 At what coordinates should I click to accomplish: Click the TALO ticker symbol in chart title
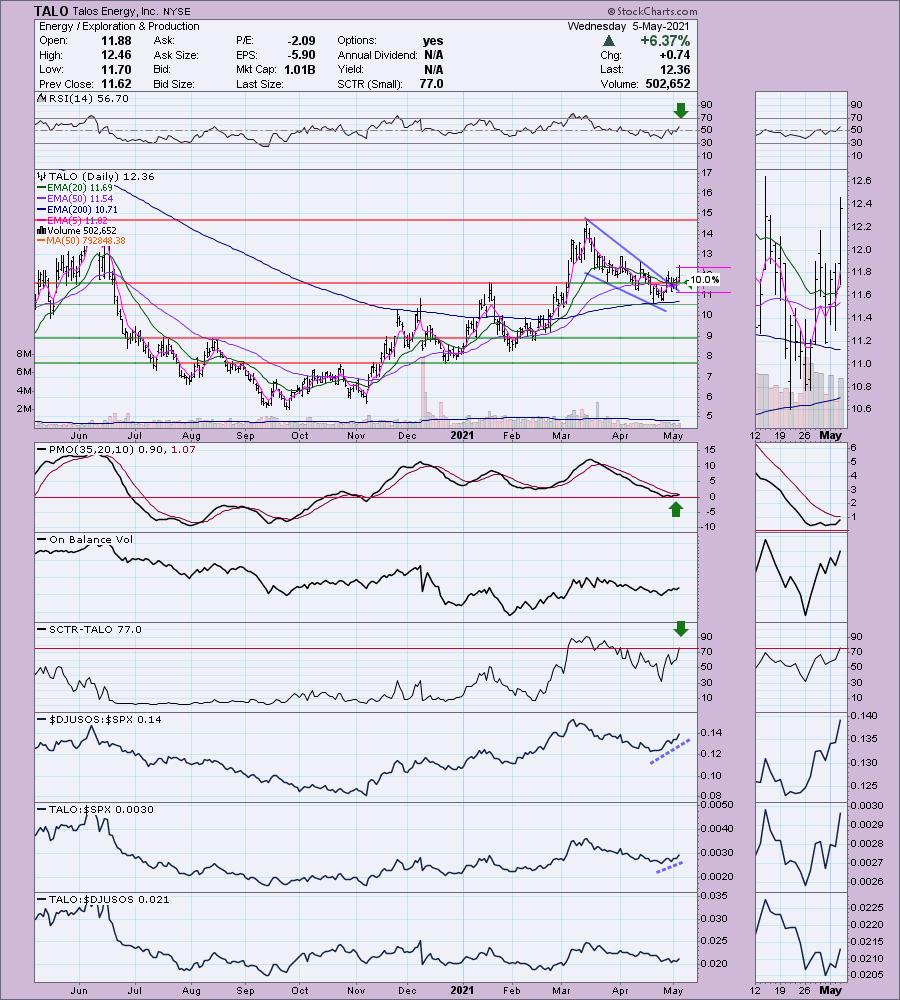point(51,11)
